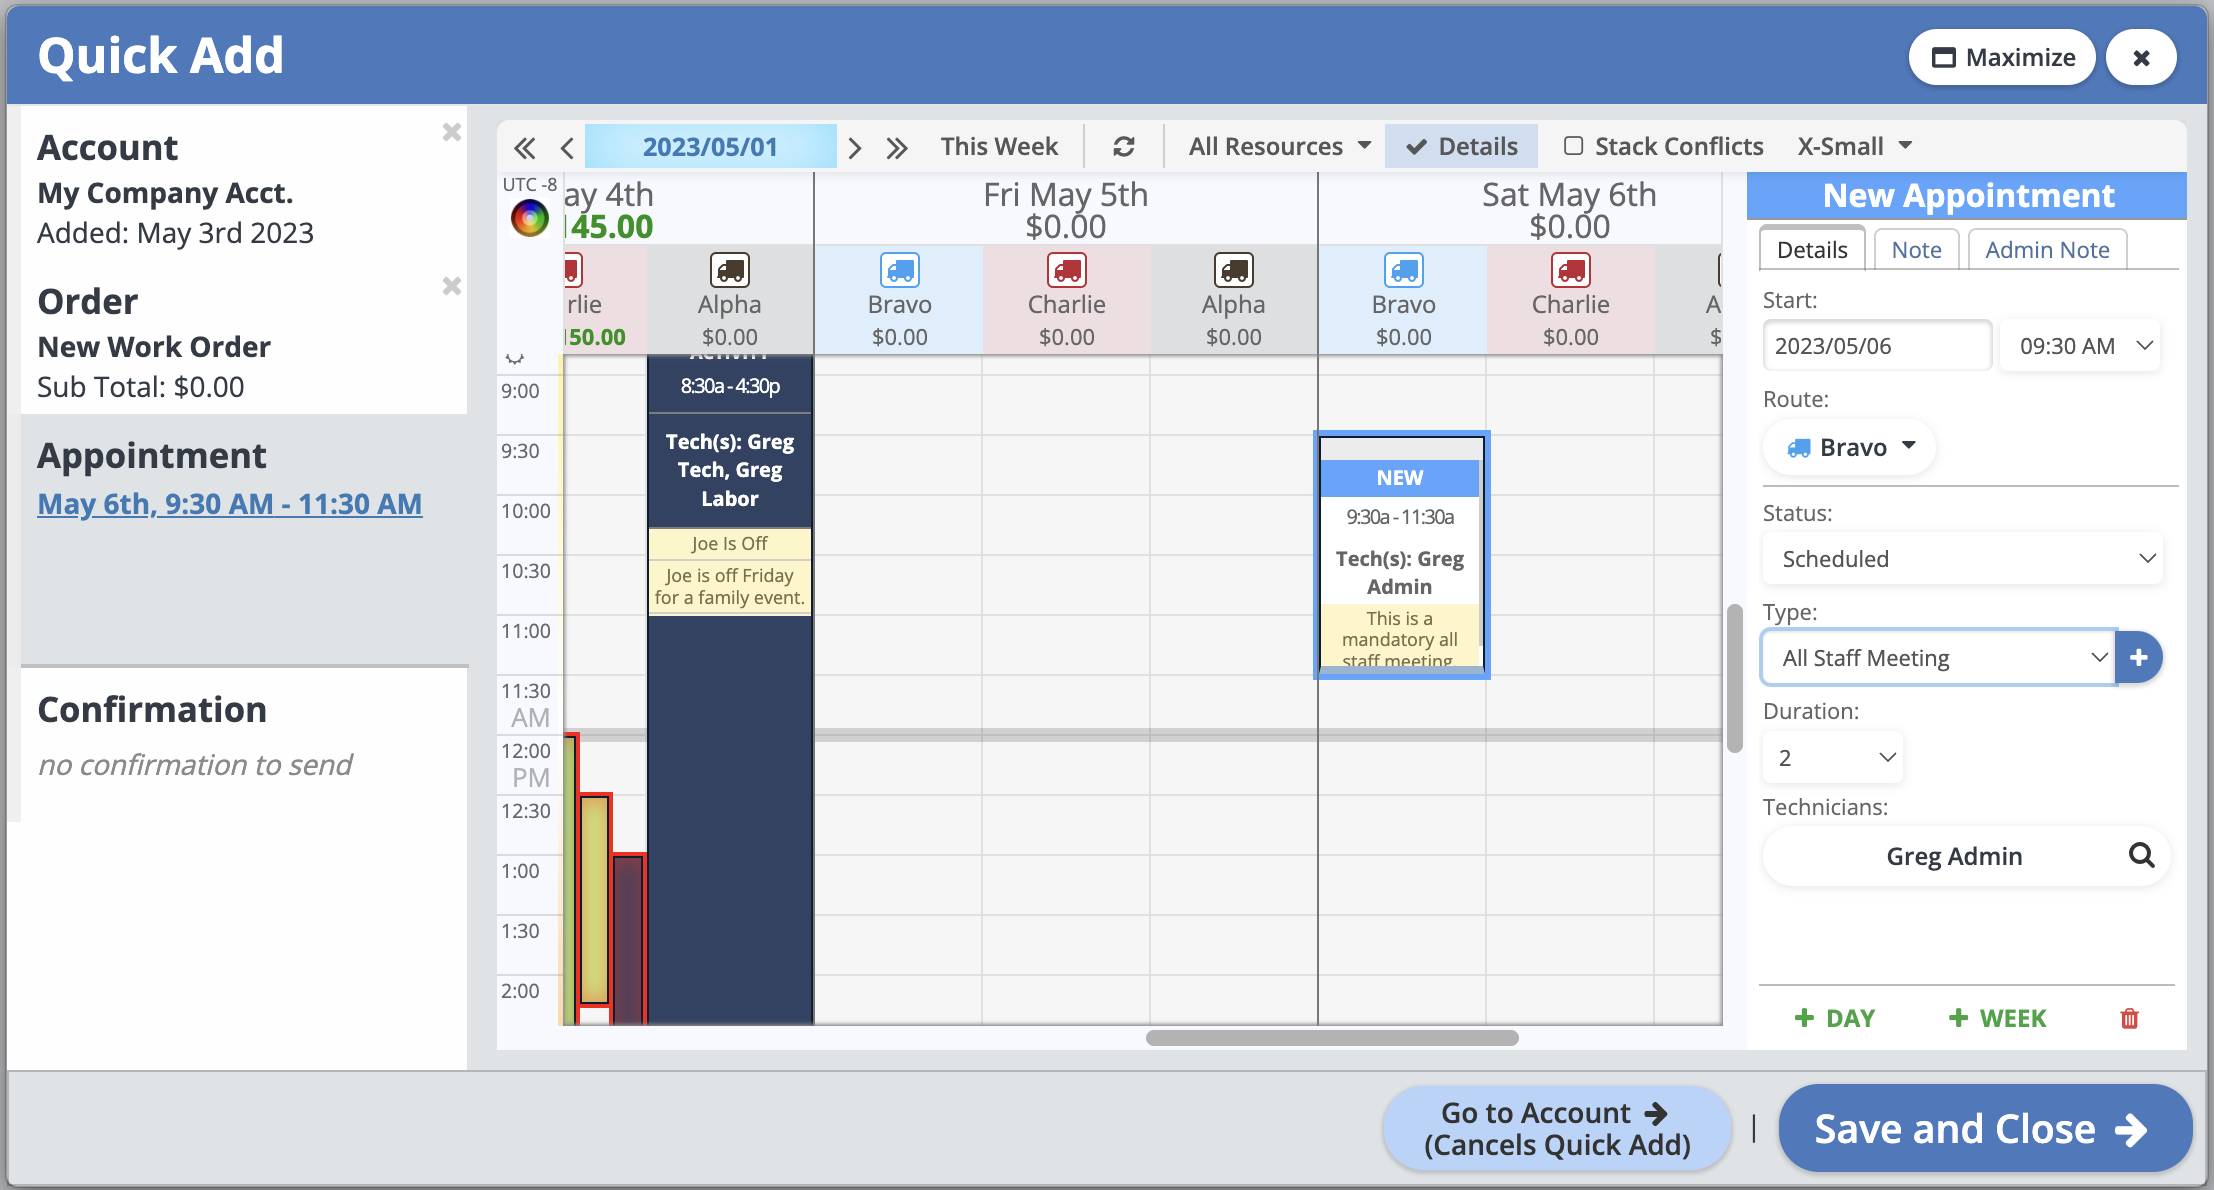Open the X-Small size dropdown
The width and height of the screenshot is (2214, 1190).
click(x=1855, y=146)
